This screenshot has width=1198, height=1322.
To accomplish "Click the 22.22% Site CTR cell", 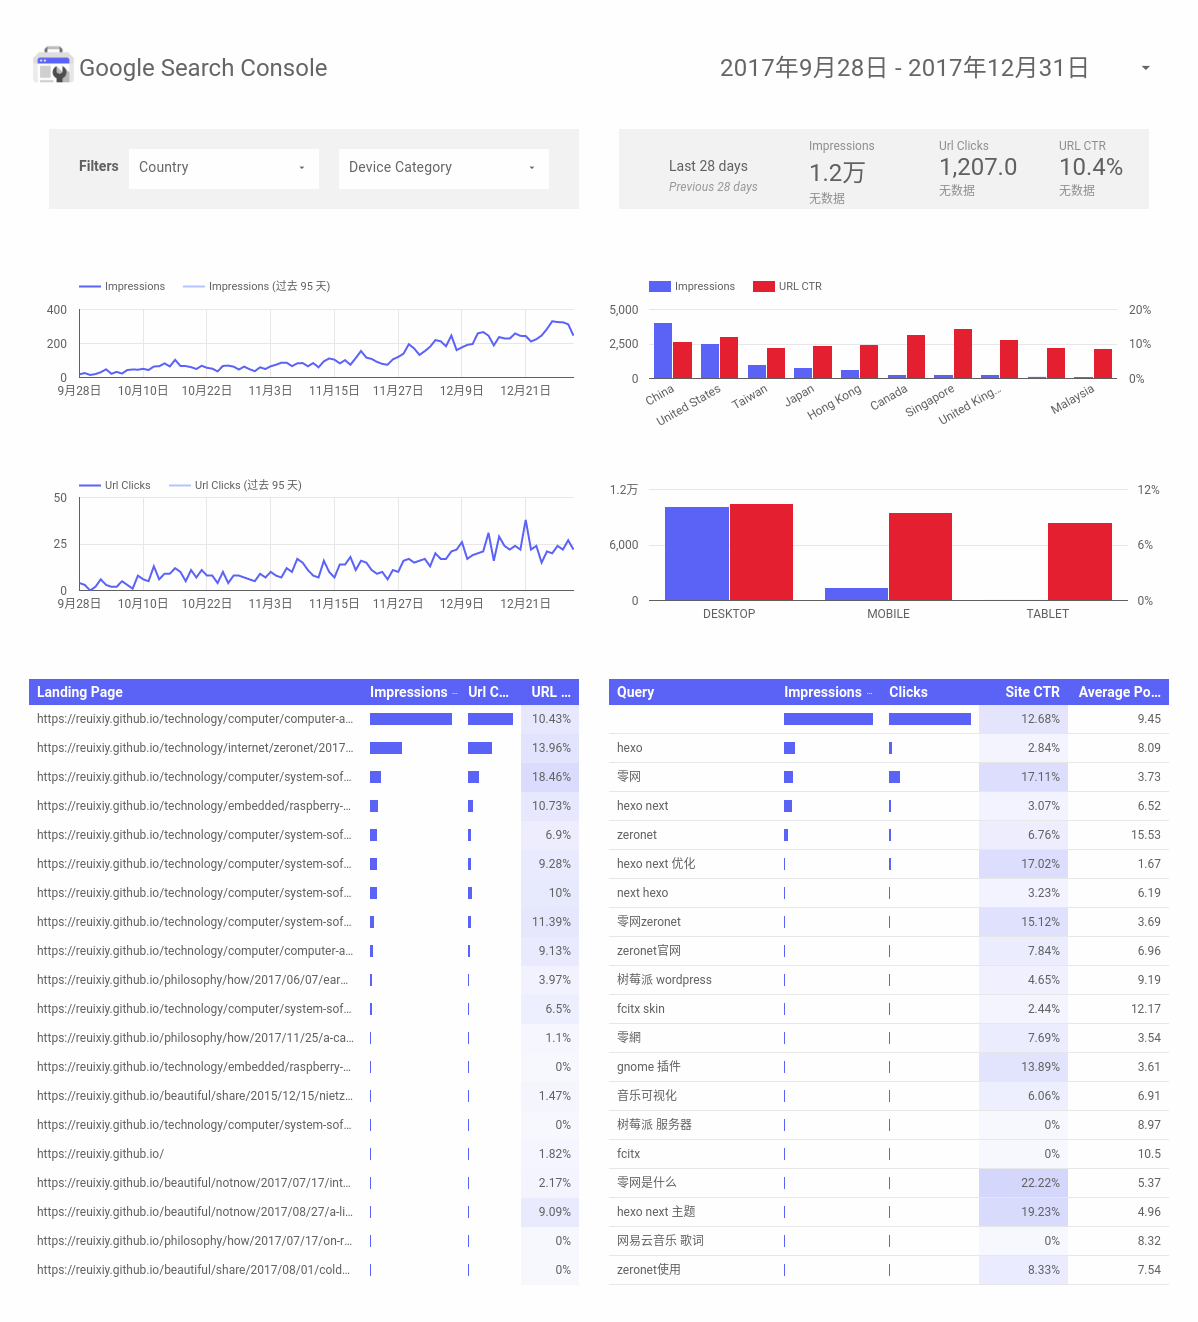I will [1024, 1183].
